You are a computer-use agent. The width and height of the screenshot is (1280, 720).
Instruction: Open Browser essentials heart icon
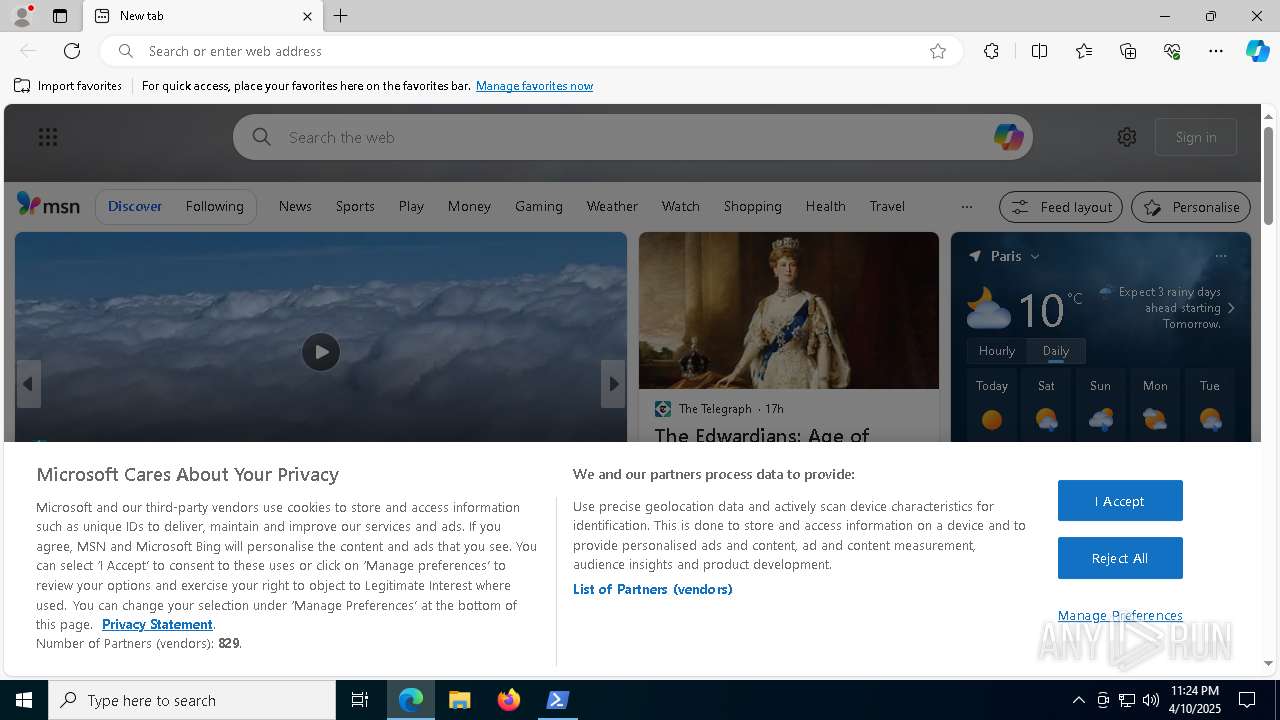[x=1172, y=51]
